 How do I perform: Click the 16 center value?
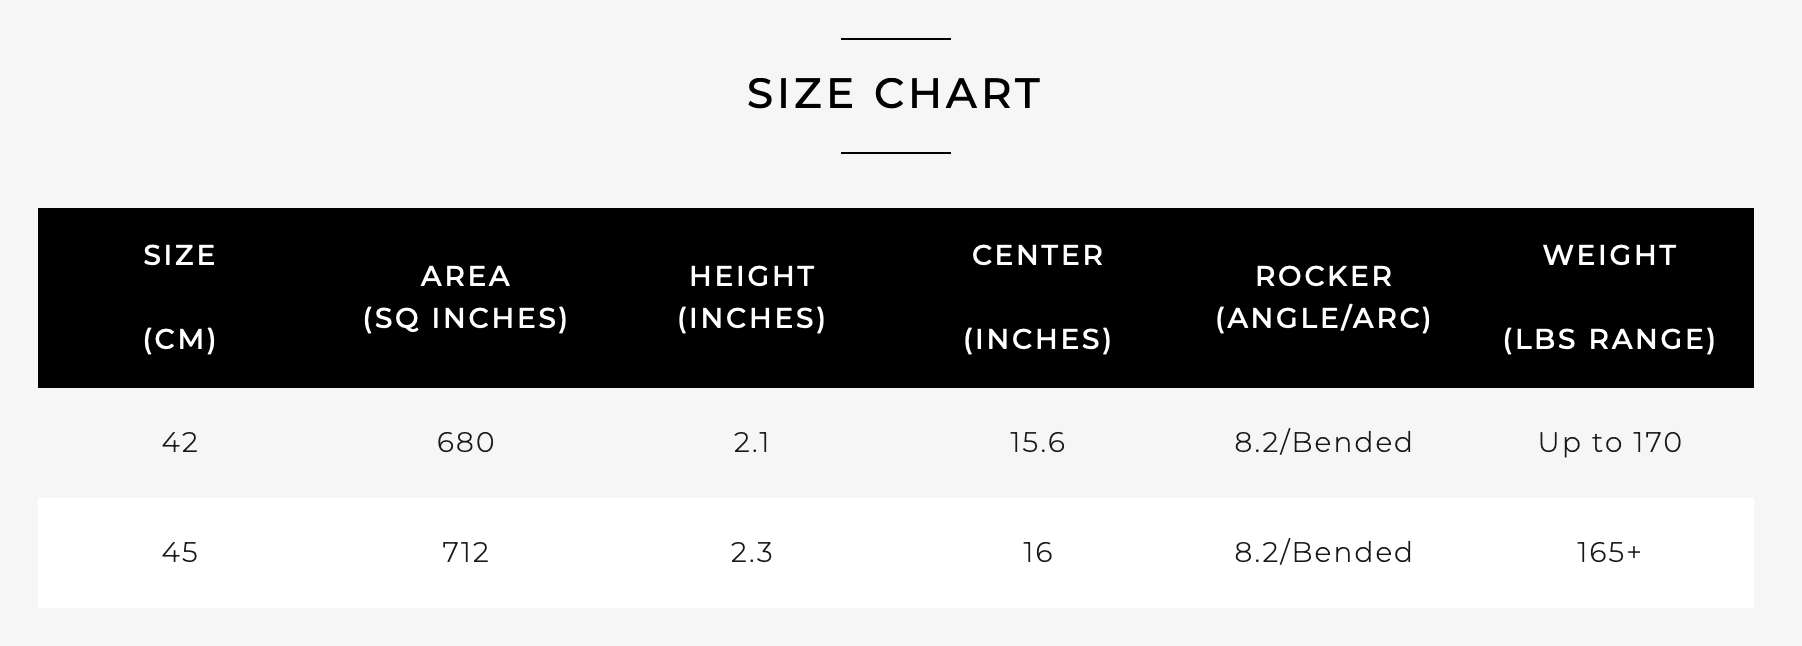1038,552
